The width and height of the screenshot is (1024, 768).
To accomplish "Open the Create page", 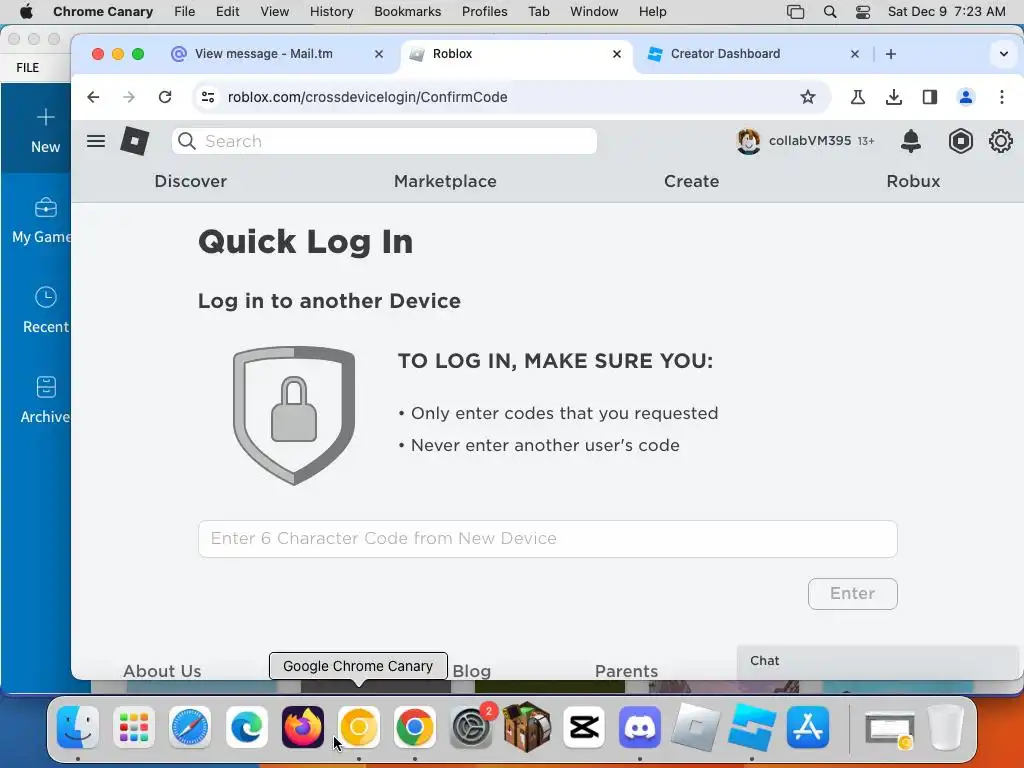I will coord(692,181).
